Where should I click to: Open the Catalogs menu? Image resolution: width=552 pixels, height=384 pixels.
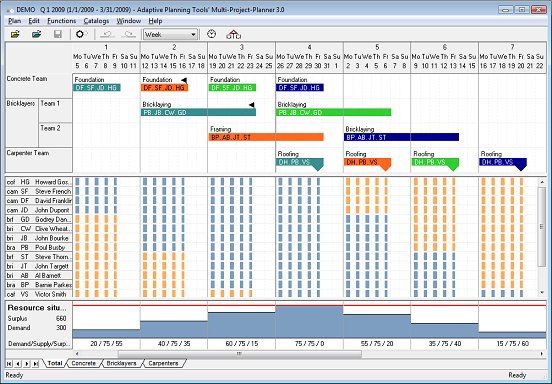point(96,21)
